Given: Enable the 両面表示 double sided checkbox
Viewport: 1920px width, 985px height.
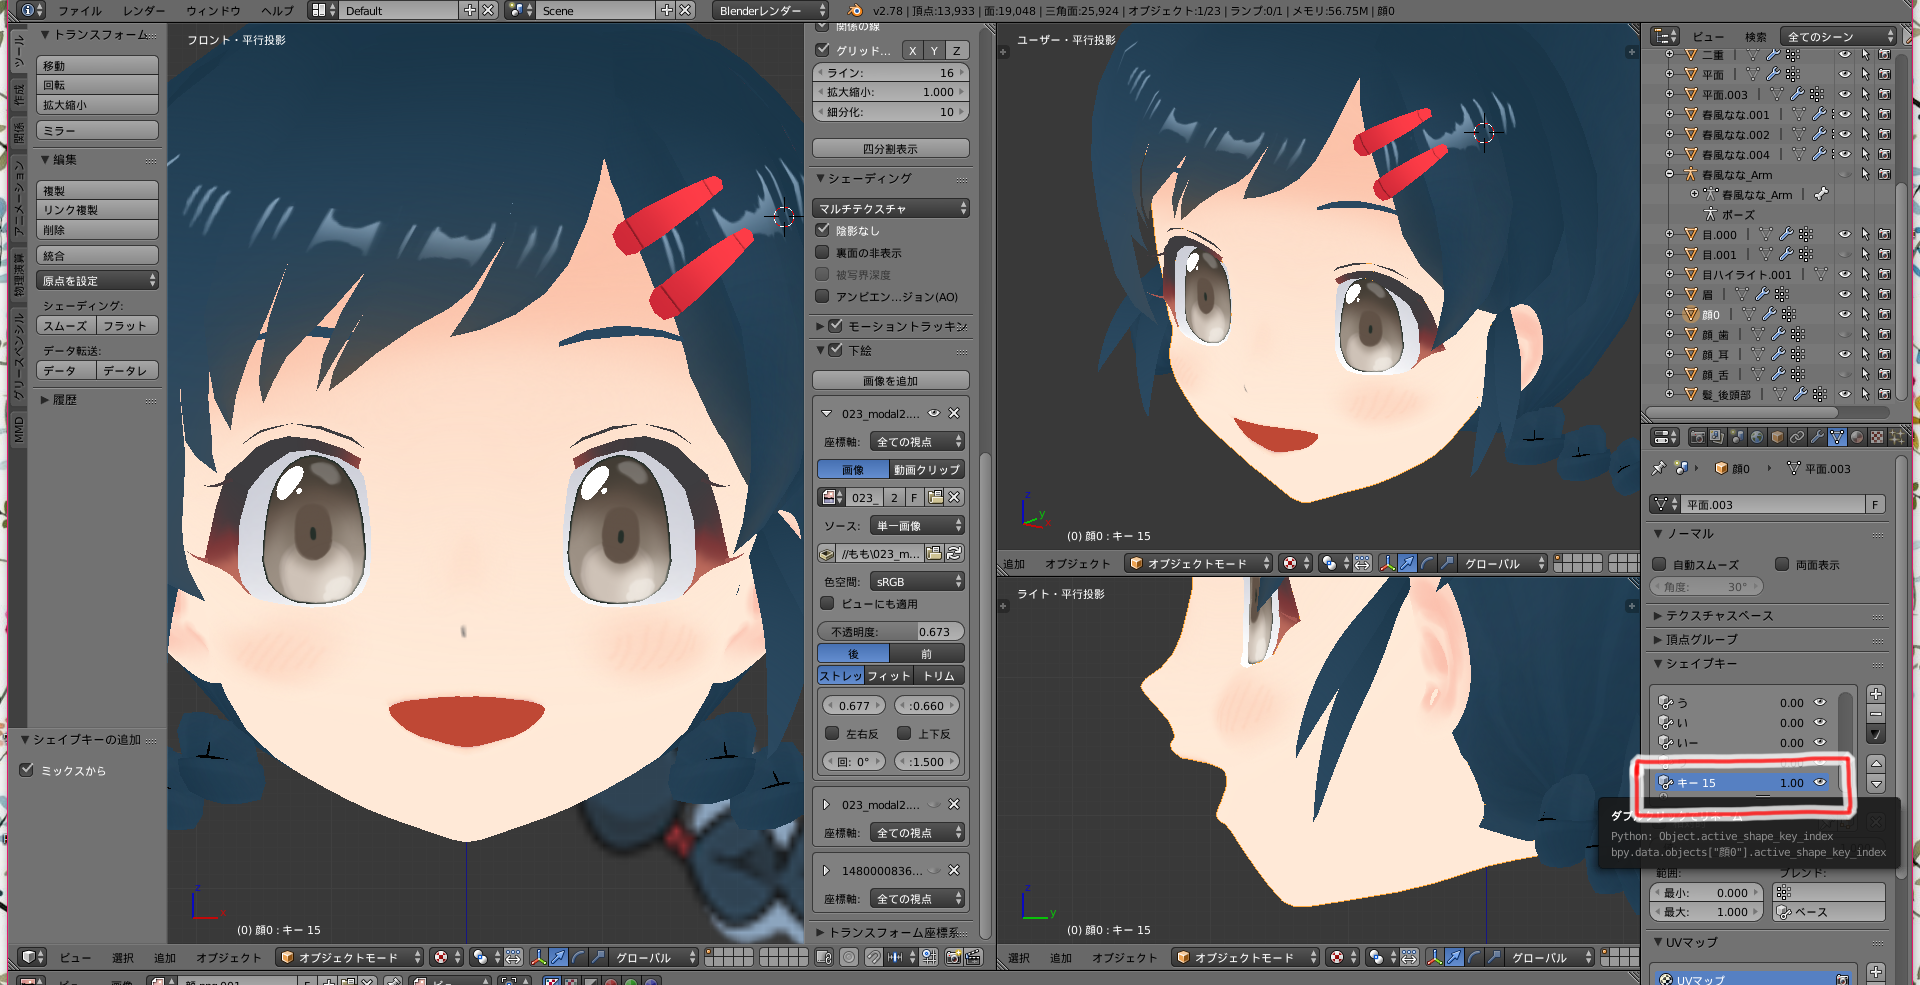Looking at the screenshot, I should [1782, 564].
